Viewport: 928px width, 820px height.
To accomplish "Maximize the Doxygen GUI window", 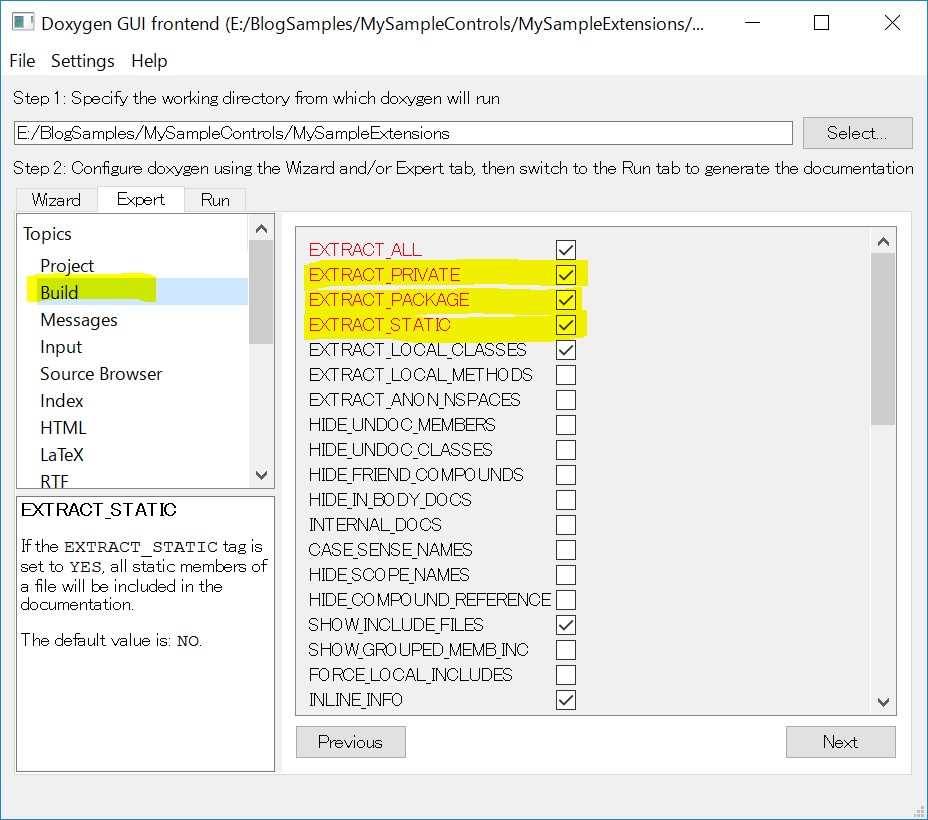I will (821, 23).
